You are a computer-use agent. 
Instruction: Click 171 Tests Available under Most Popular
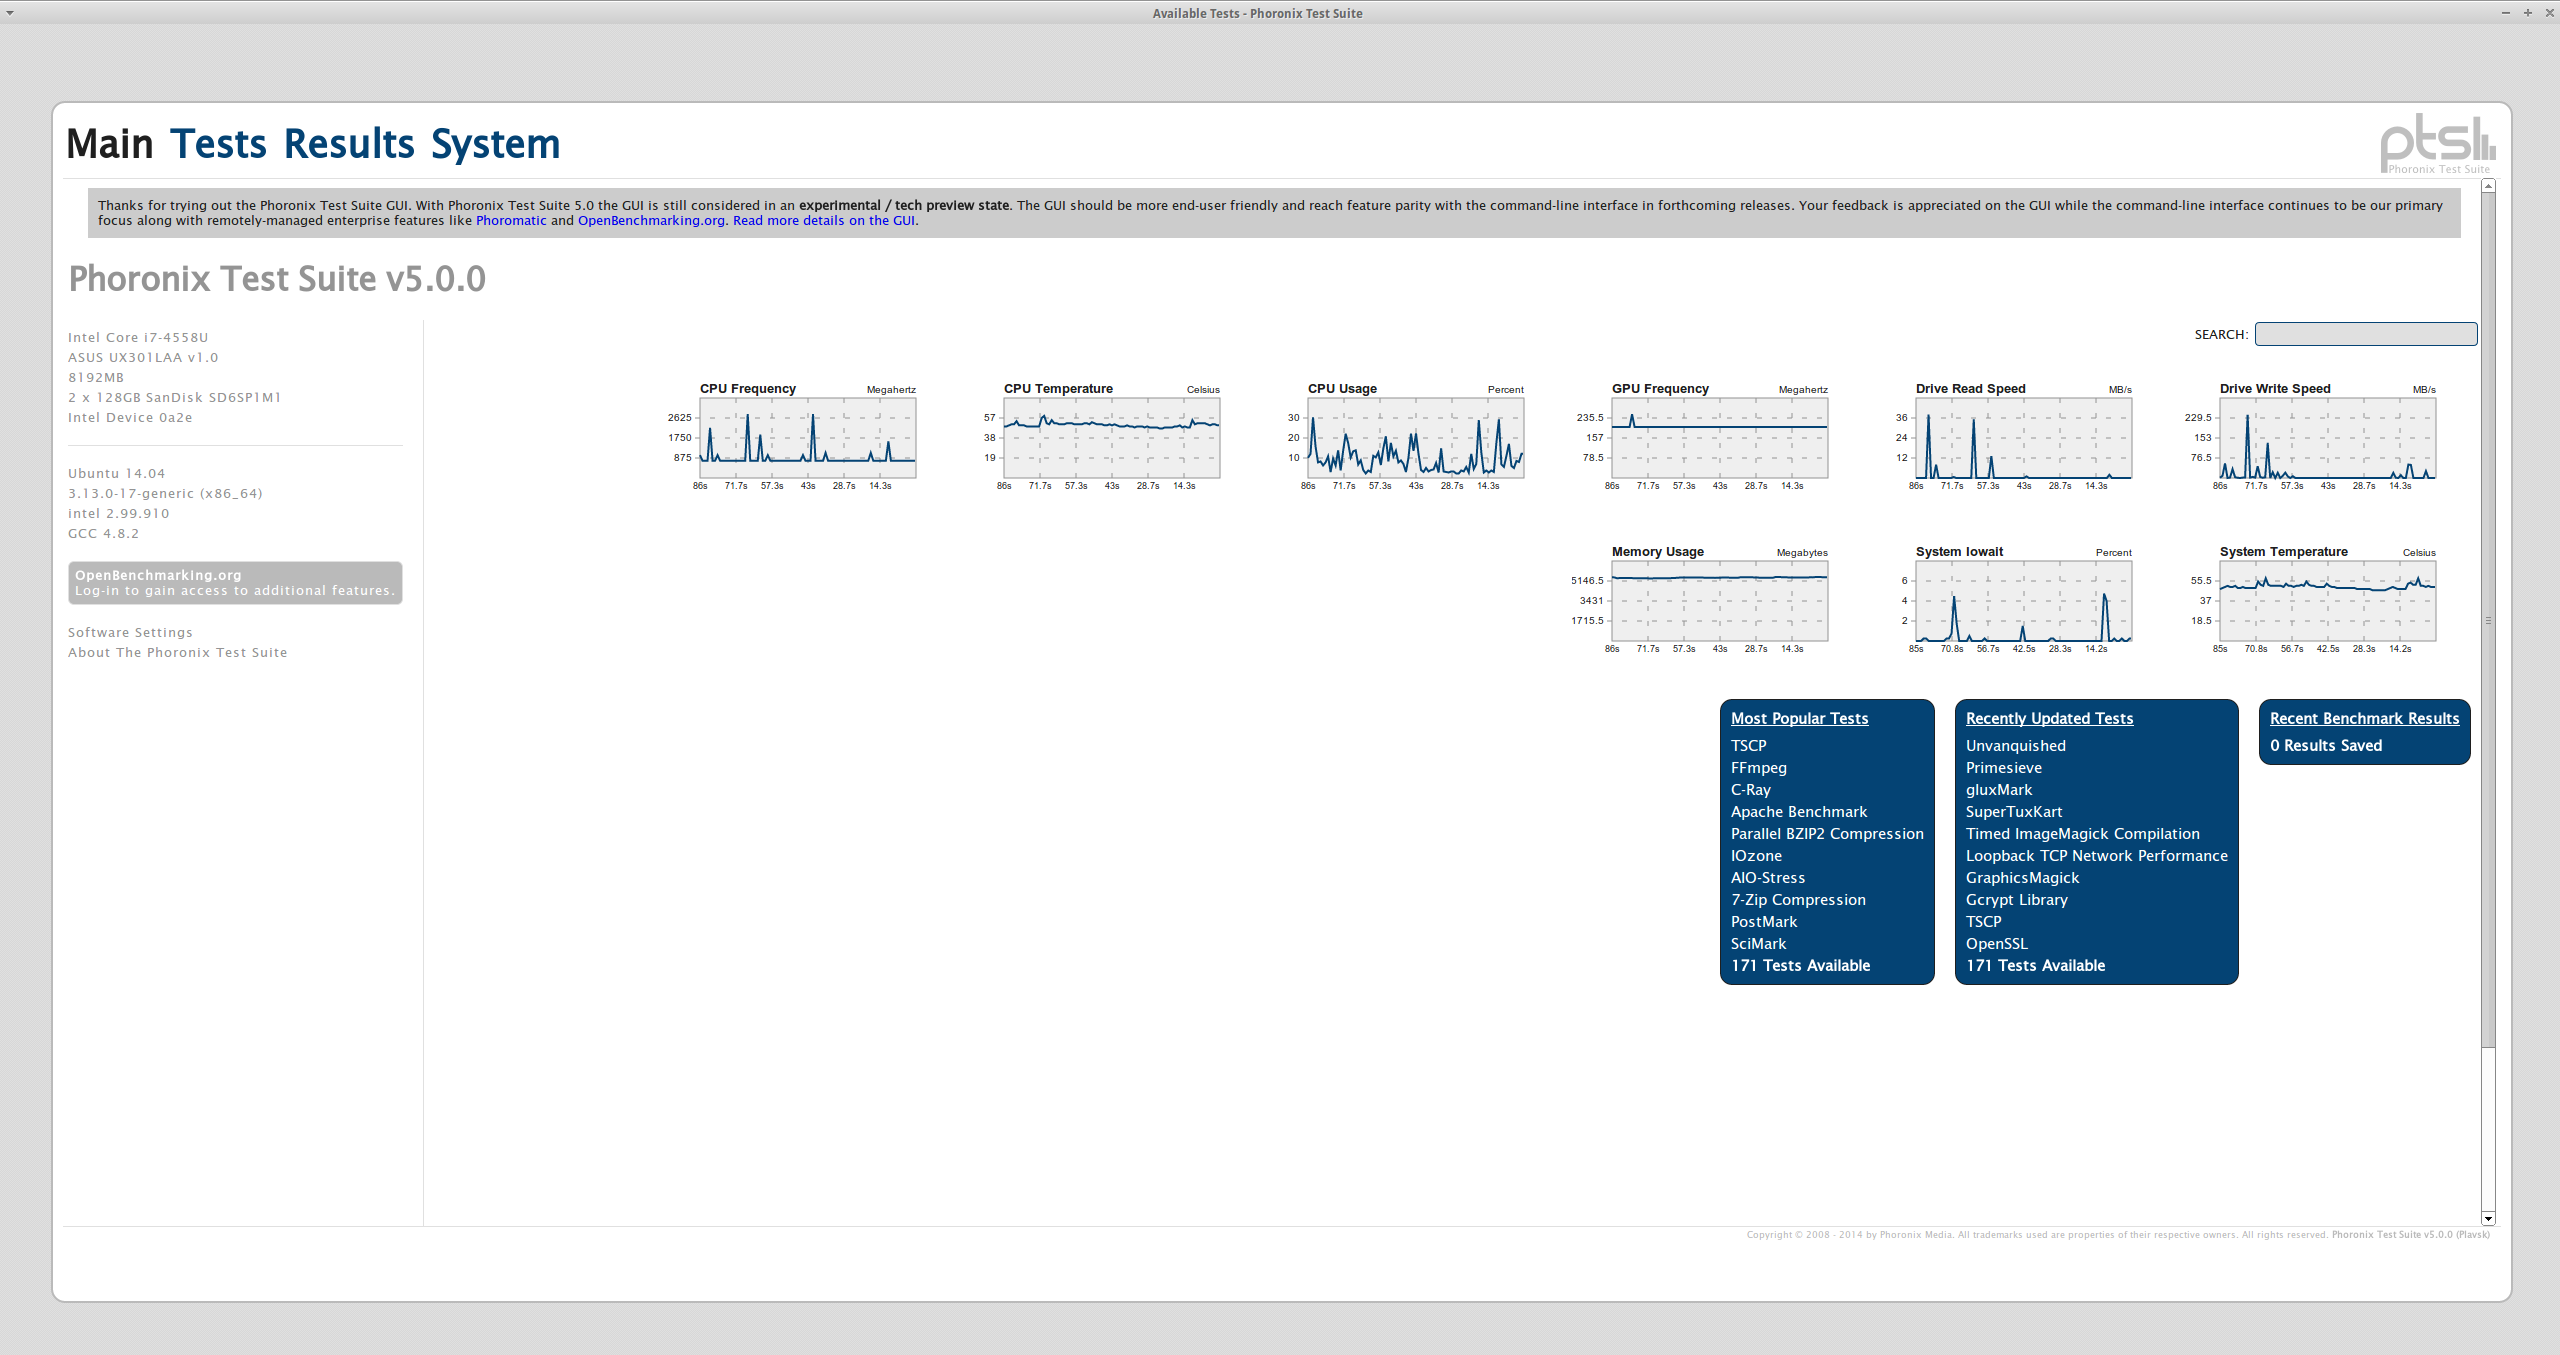(1800, 966)
